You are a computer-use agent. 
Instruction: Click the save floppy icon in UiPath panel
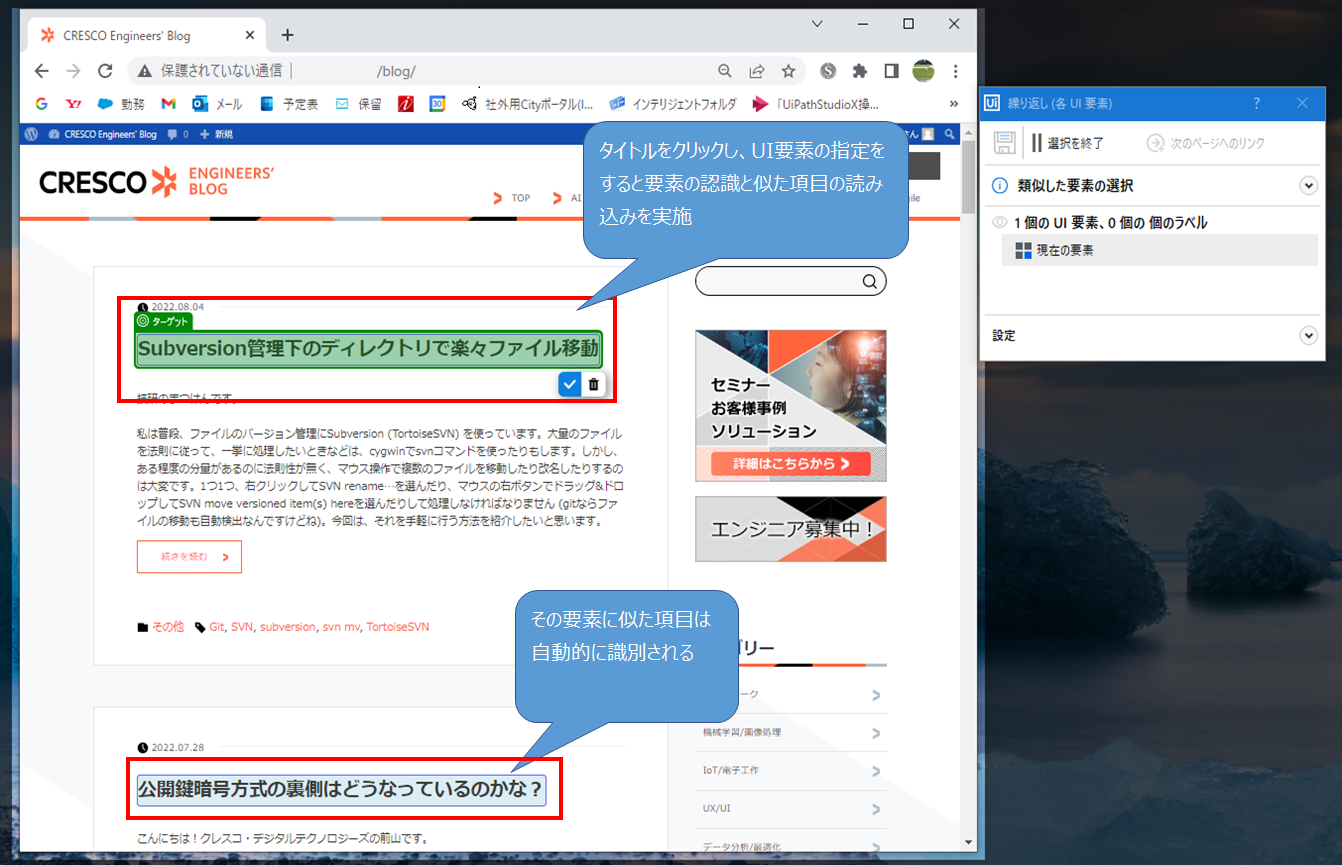[x=1005, y=143]
